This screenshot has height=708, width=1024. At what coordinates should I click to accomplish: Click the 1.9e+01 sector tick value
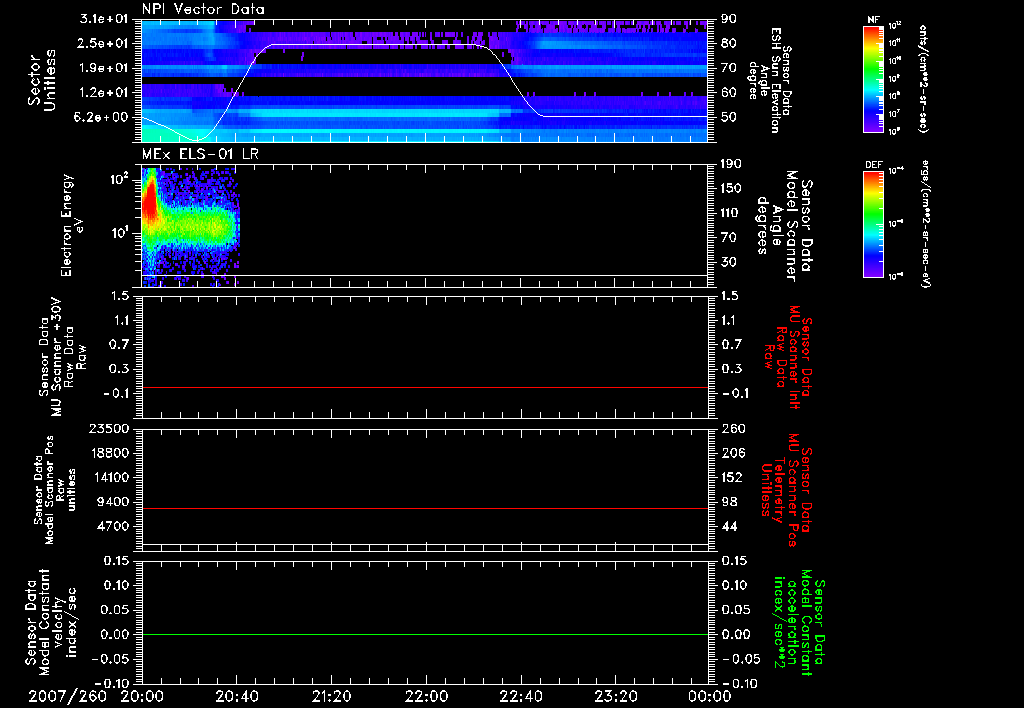[x=104, y=68]
